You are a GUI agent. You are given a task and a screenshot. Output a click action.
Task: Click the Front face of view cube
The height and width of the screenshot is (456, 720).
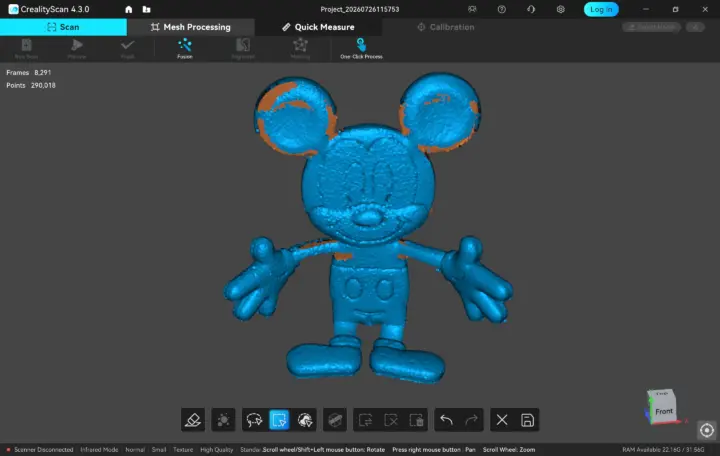[664, 411]
